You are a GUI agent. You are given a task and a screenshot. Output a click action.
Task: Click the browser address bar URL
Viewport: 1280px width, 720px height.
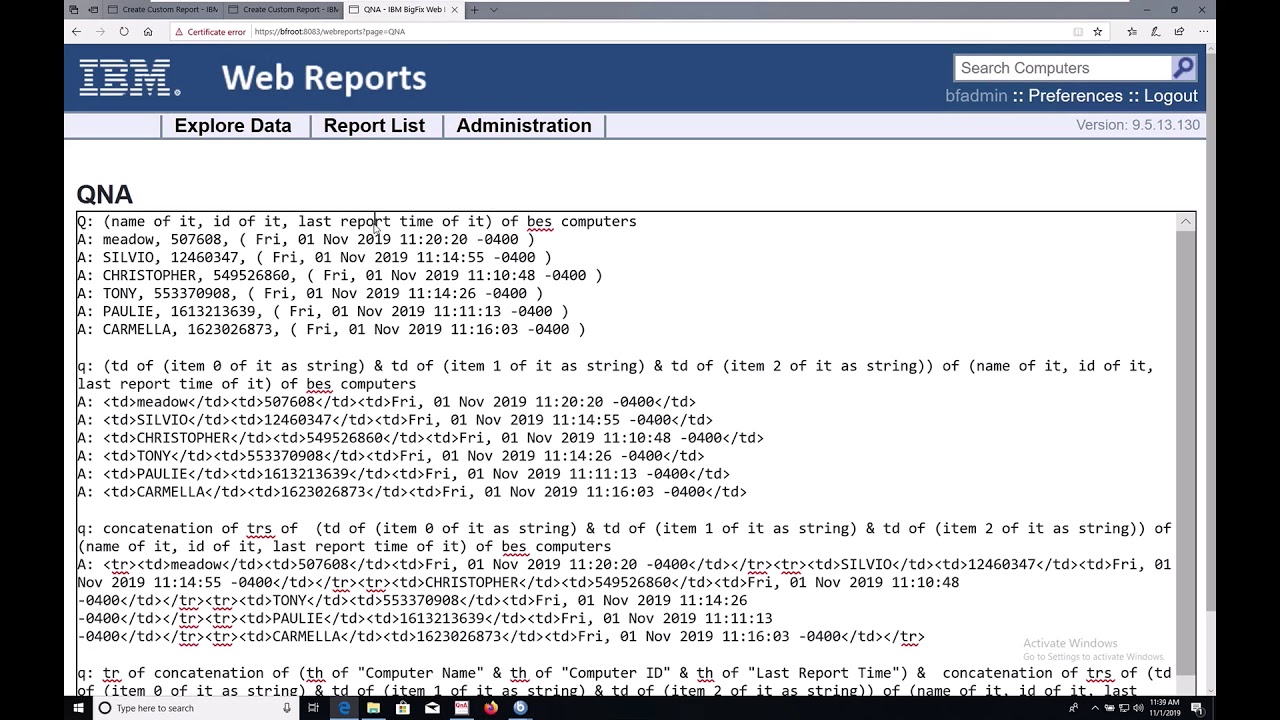[x=329, y=32]
